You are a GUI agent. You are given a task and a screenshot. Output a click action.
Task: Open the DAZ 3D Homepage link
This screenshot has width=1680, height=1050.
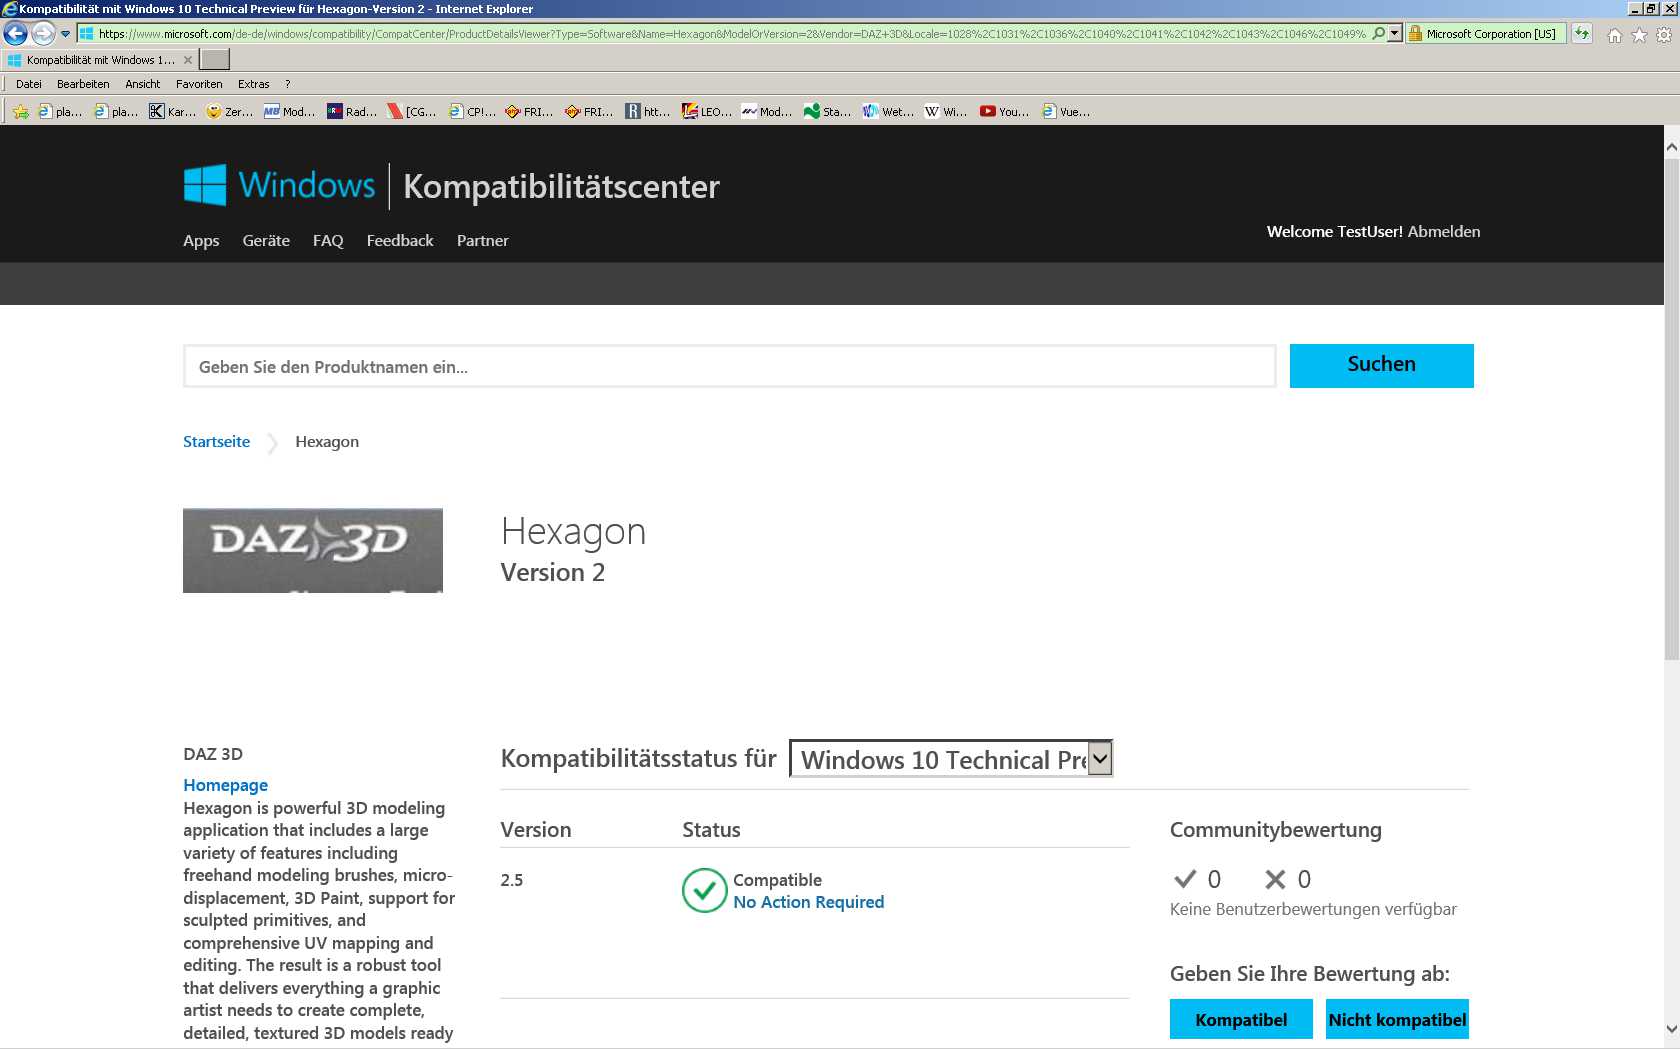click(x=225, y=785)
